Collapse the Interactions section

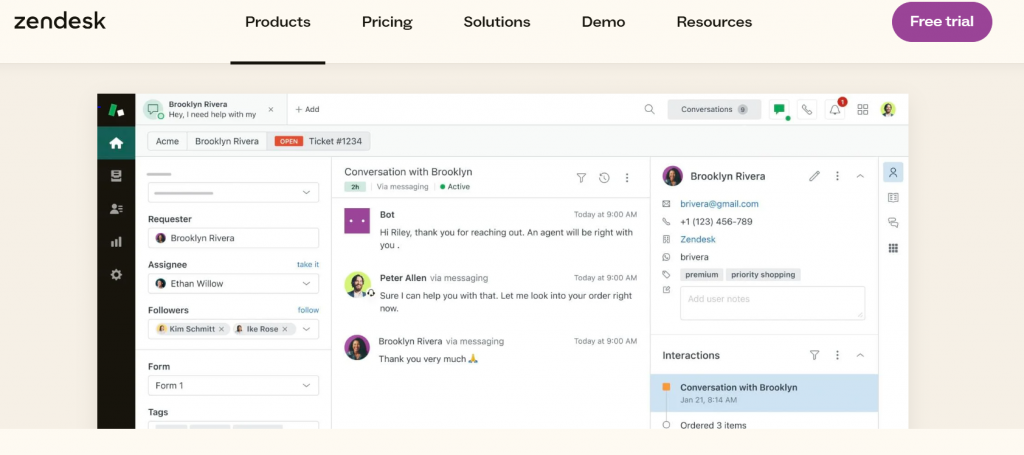pyautogui.click(x=860, y=355)
